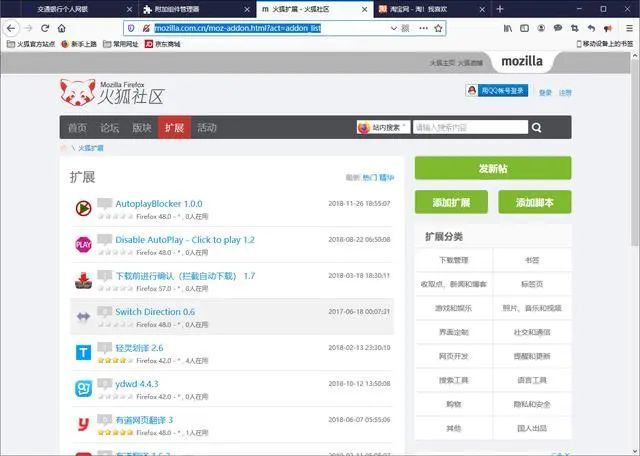
Task: Open a new tab with the plus button
Action: (500, 9)
